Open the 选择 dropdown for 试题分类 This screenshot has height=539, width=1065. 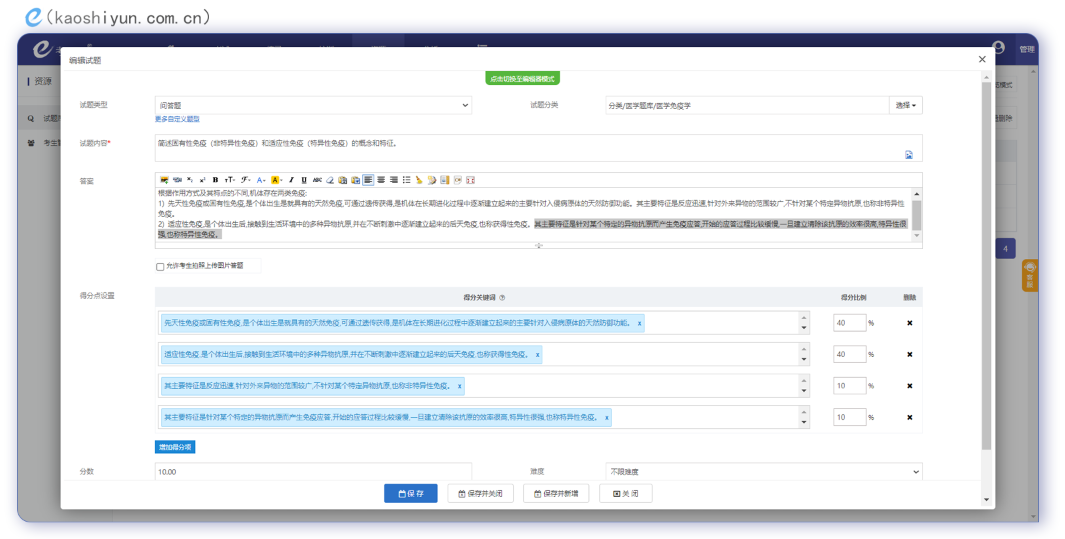(905, 105)
